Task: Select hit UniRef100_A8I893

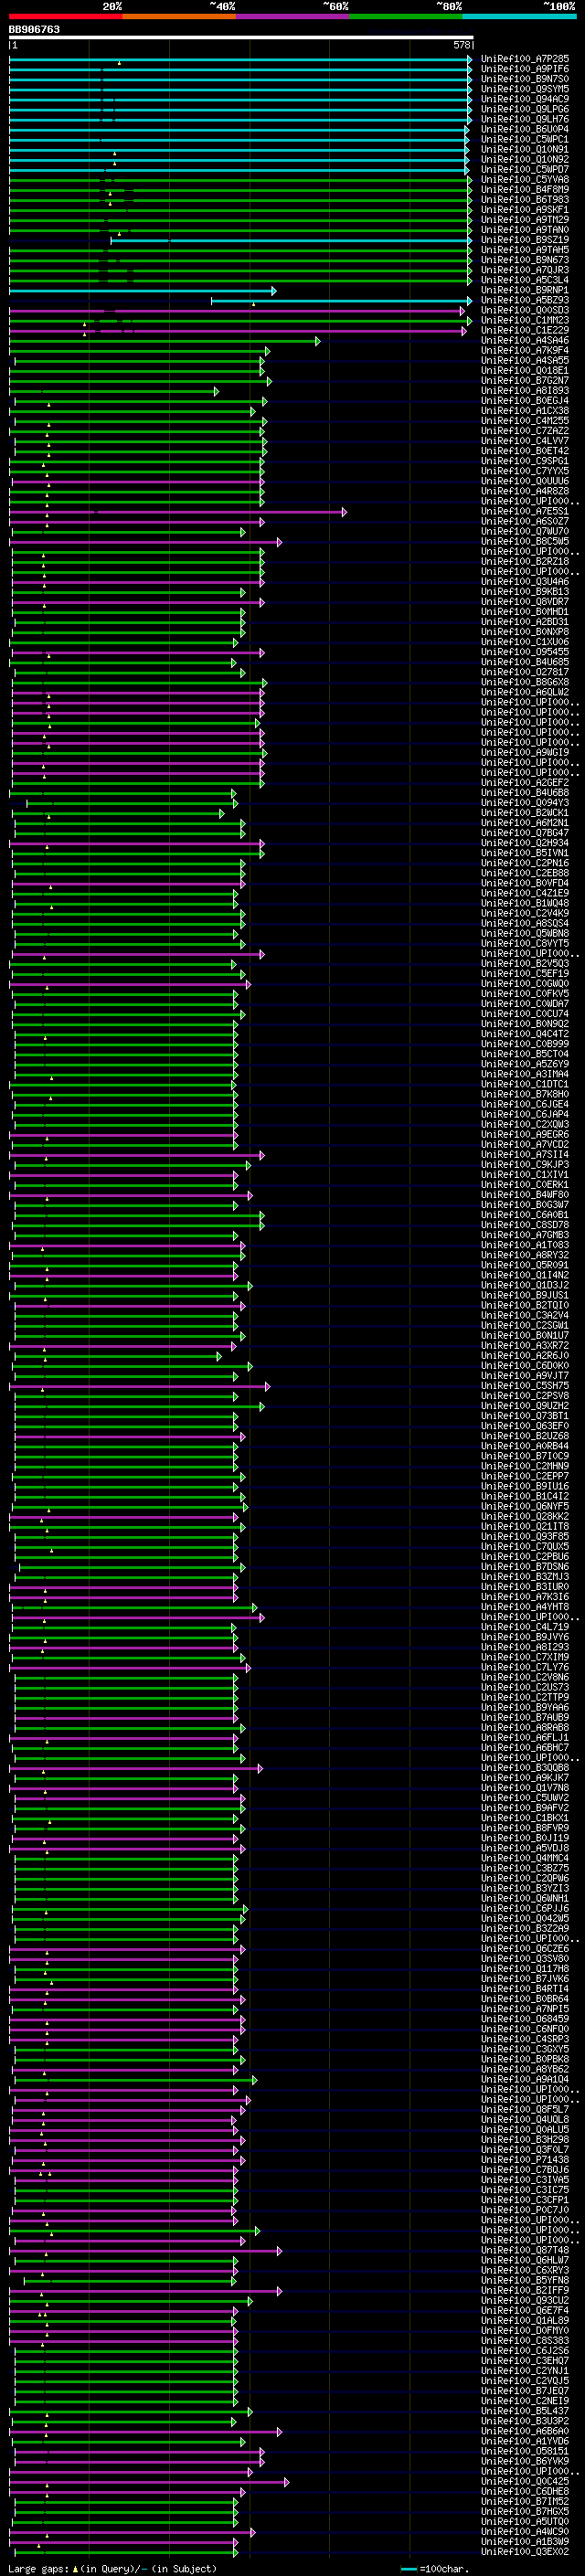Action: coord(525,391)
